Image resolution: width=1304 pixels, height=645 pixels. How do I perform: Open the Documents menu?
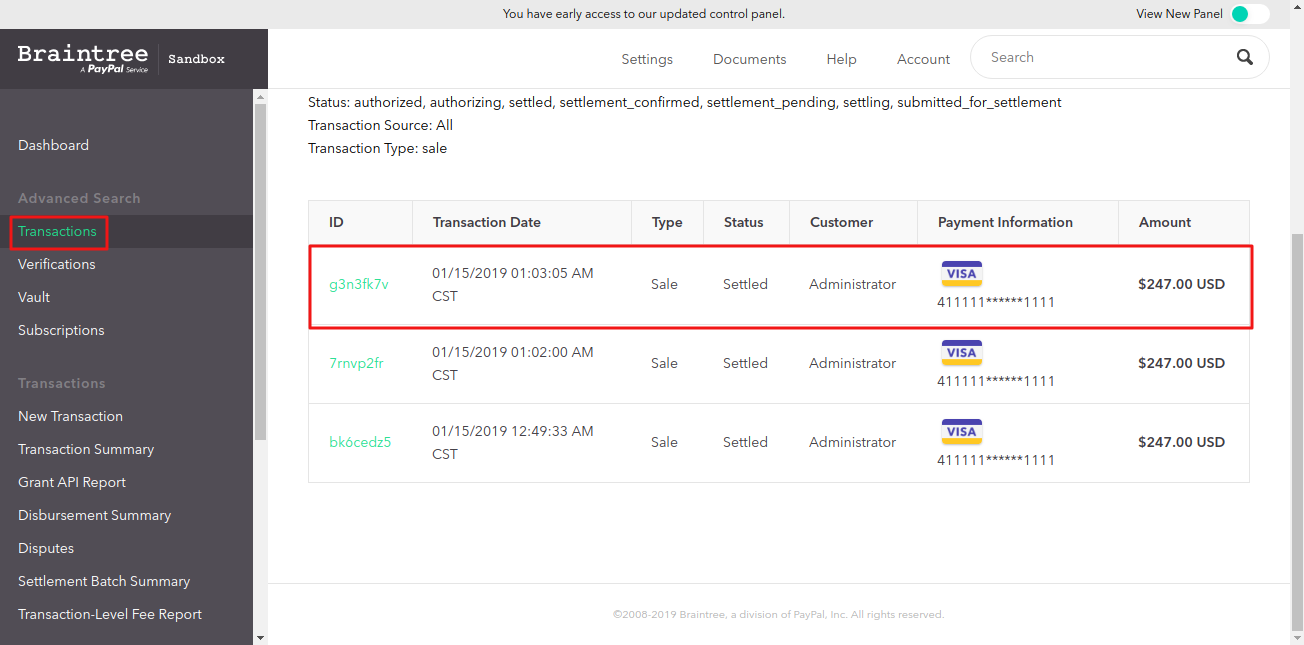(748, 59)
